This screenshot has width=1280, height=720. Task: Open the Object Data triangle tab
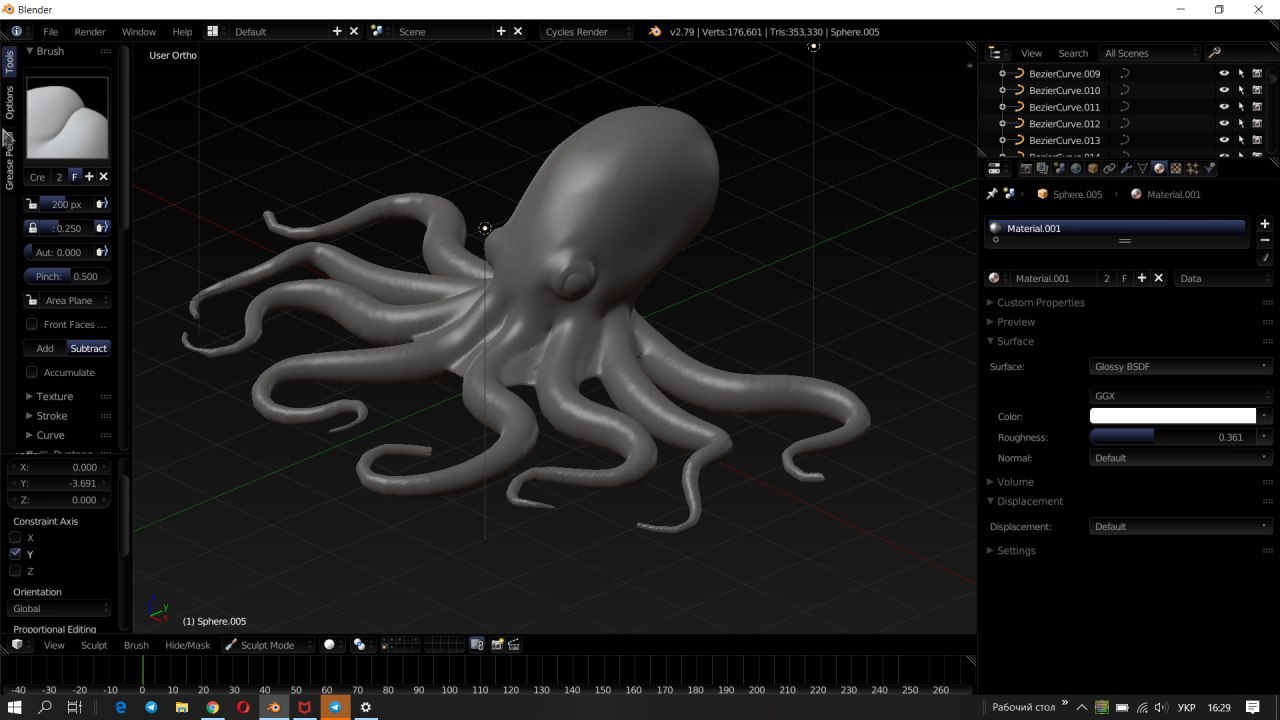1143,168
